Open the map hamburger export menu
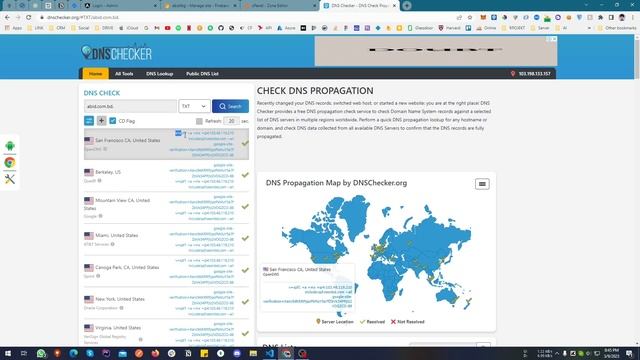Viewport: 640px width, 360px height. (x=482, y=184)
